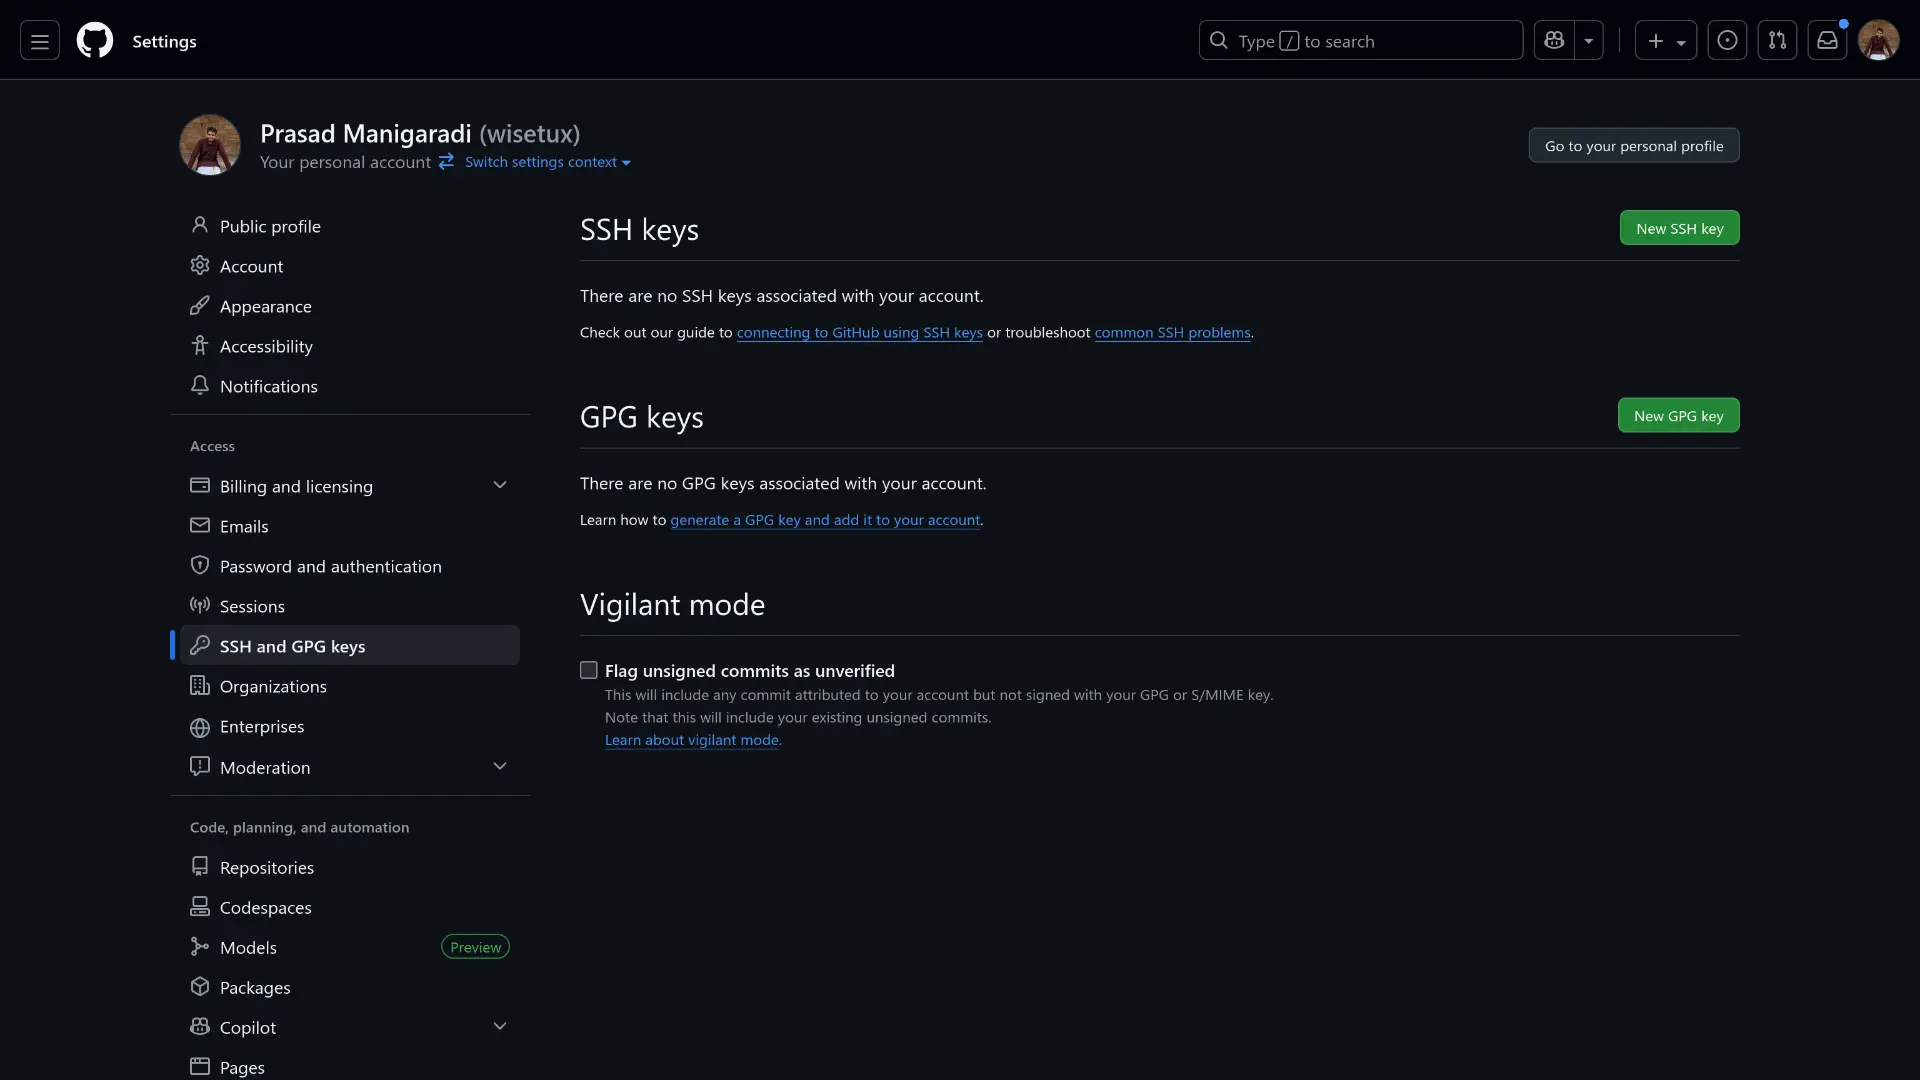Go to Password and authentication settings
This screenshot has height=1080, width=1920.
coord(330,567)
